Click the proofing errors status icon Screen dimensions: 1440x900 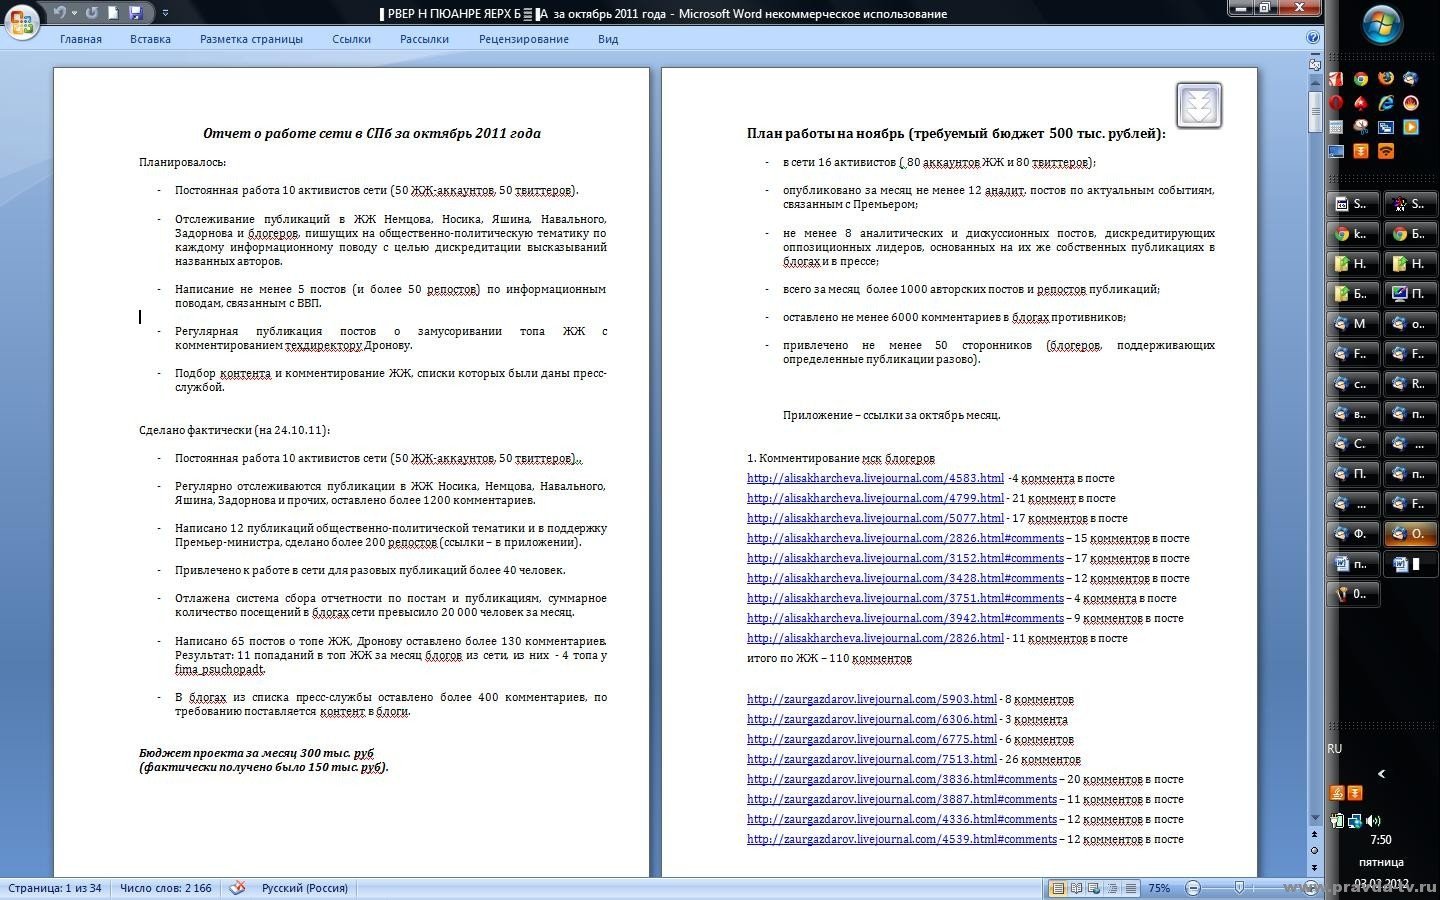(237, 888)
